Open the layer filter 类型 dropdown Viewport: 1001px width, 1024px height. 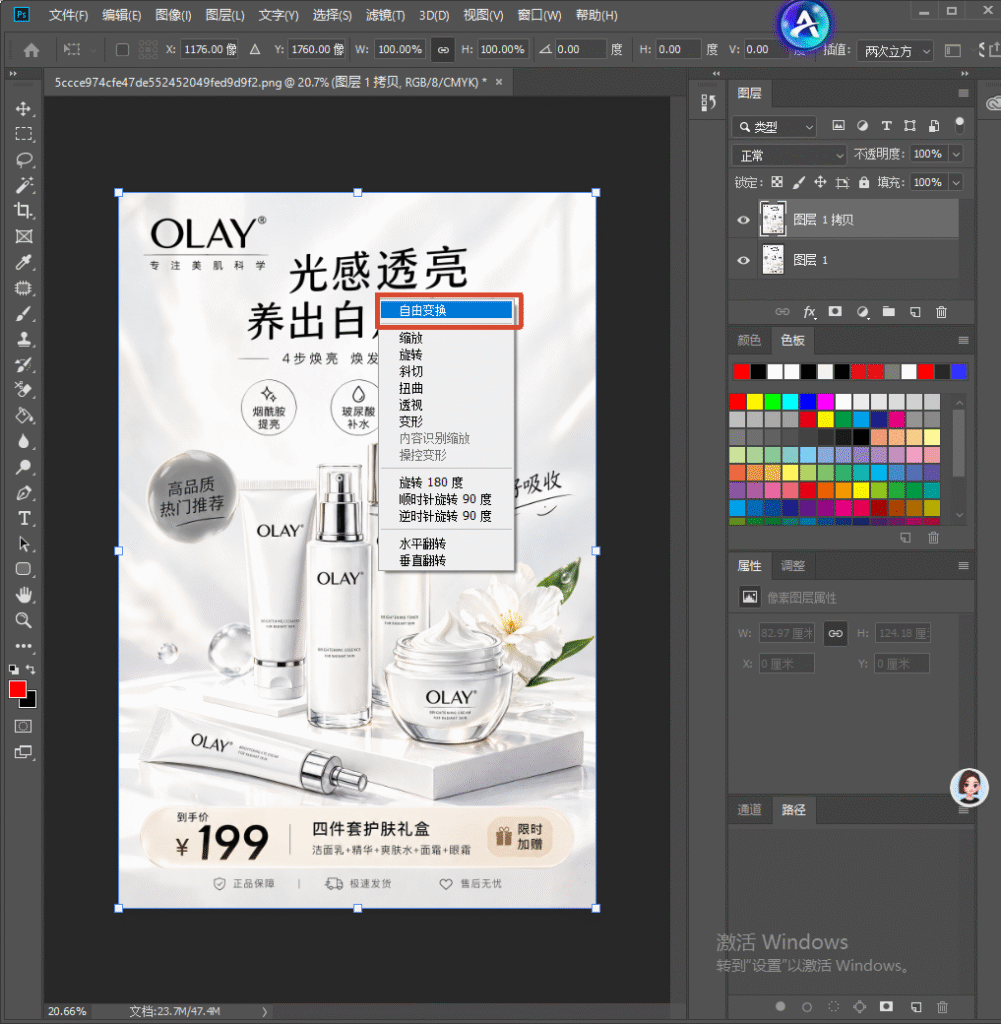774,127
